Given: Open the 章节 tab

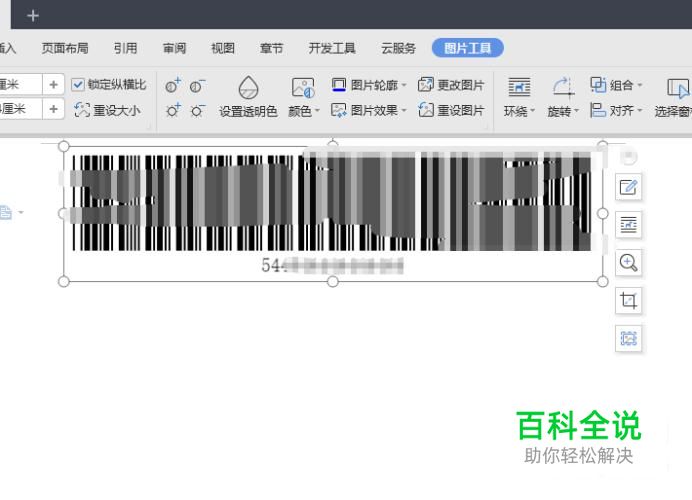Looking at the screenshot, I should (271, 48).
